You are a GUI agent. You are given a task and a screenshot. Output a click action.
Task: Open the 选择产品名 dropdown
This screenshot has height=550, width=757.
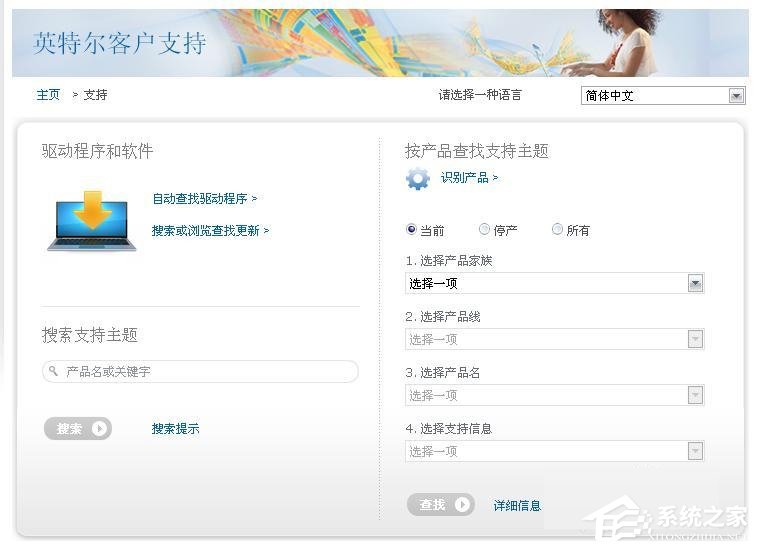(554, 395)
